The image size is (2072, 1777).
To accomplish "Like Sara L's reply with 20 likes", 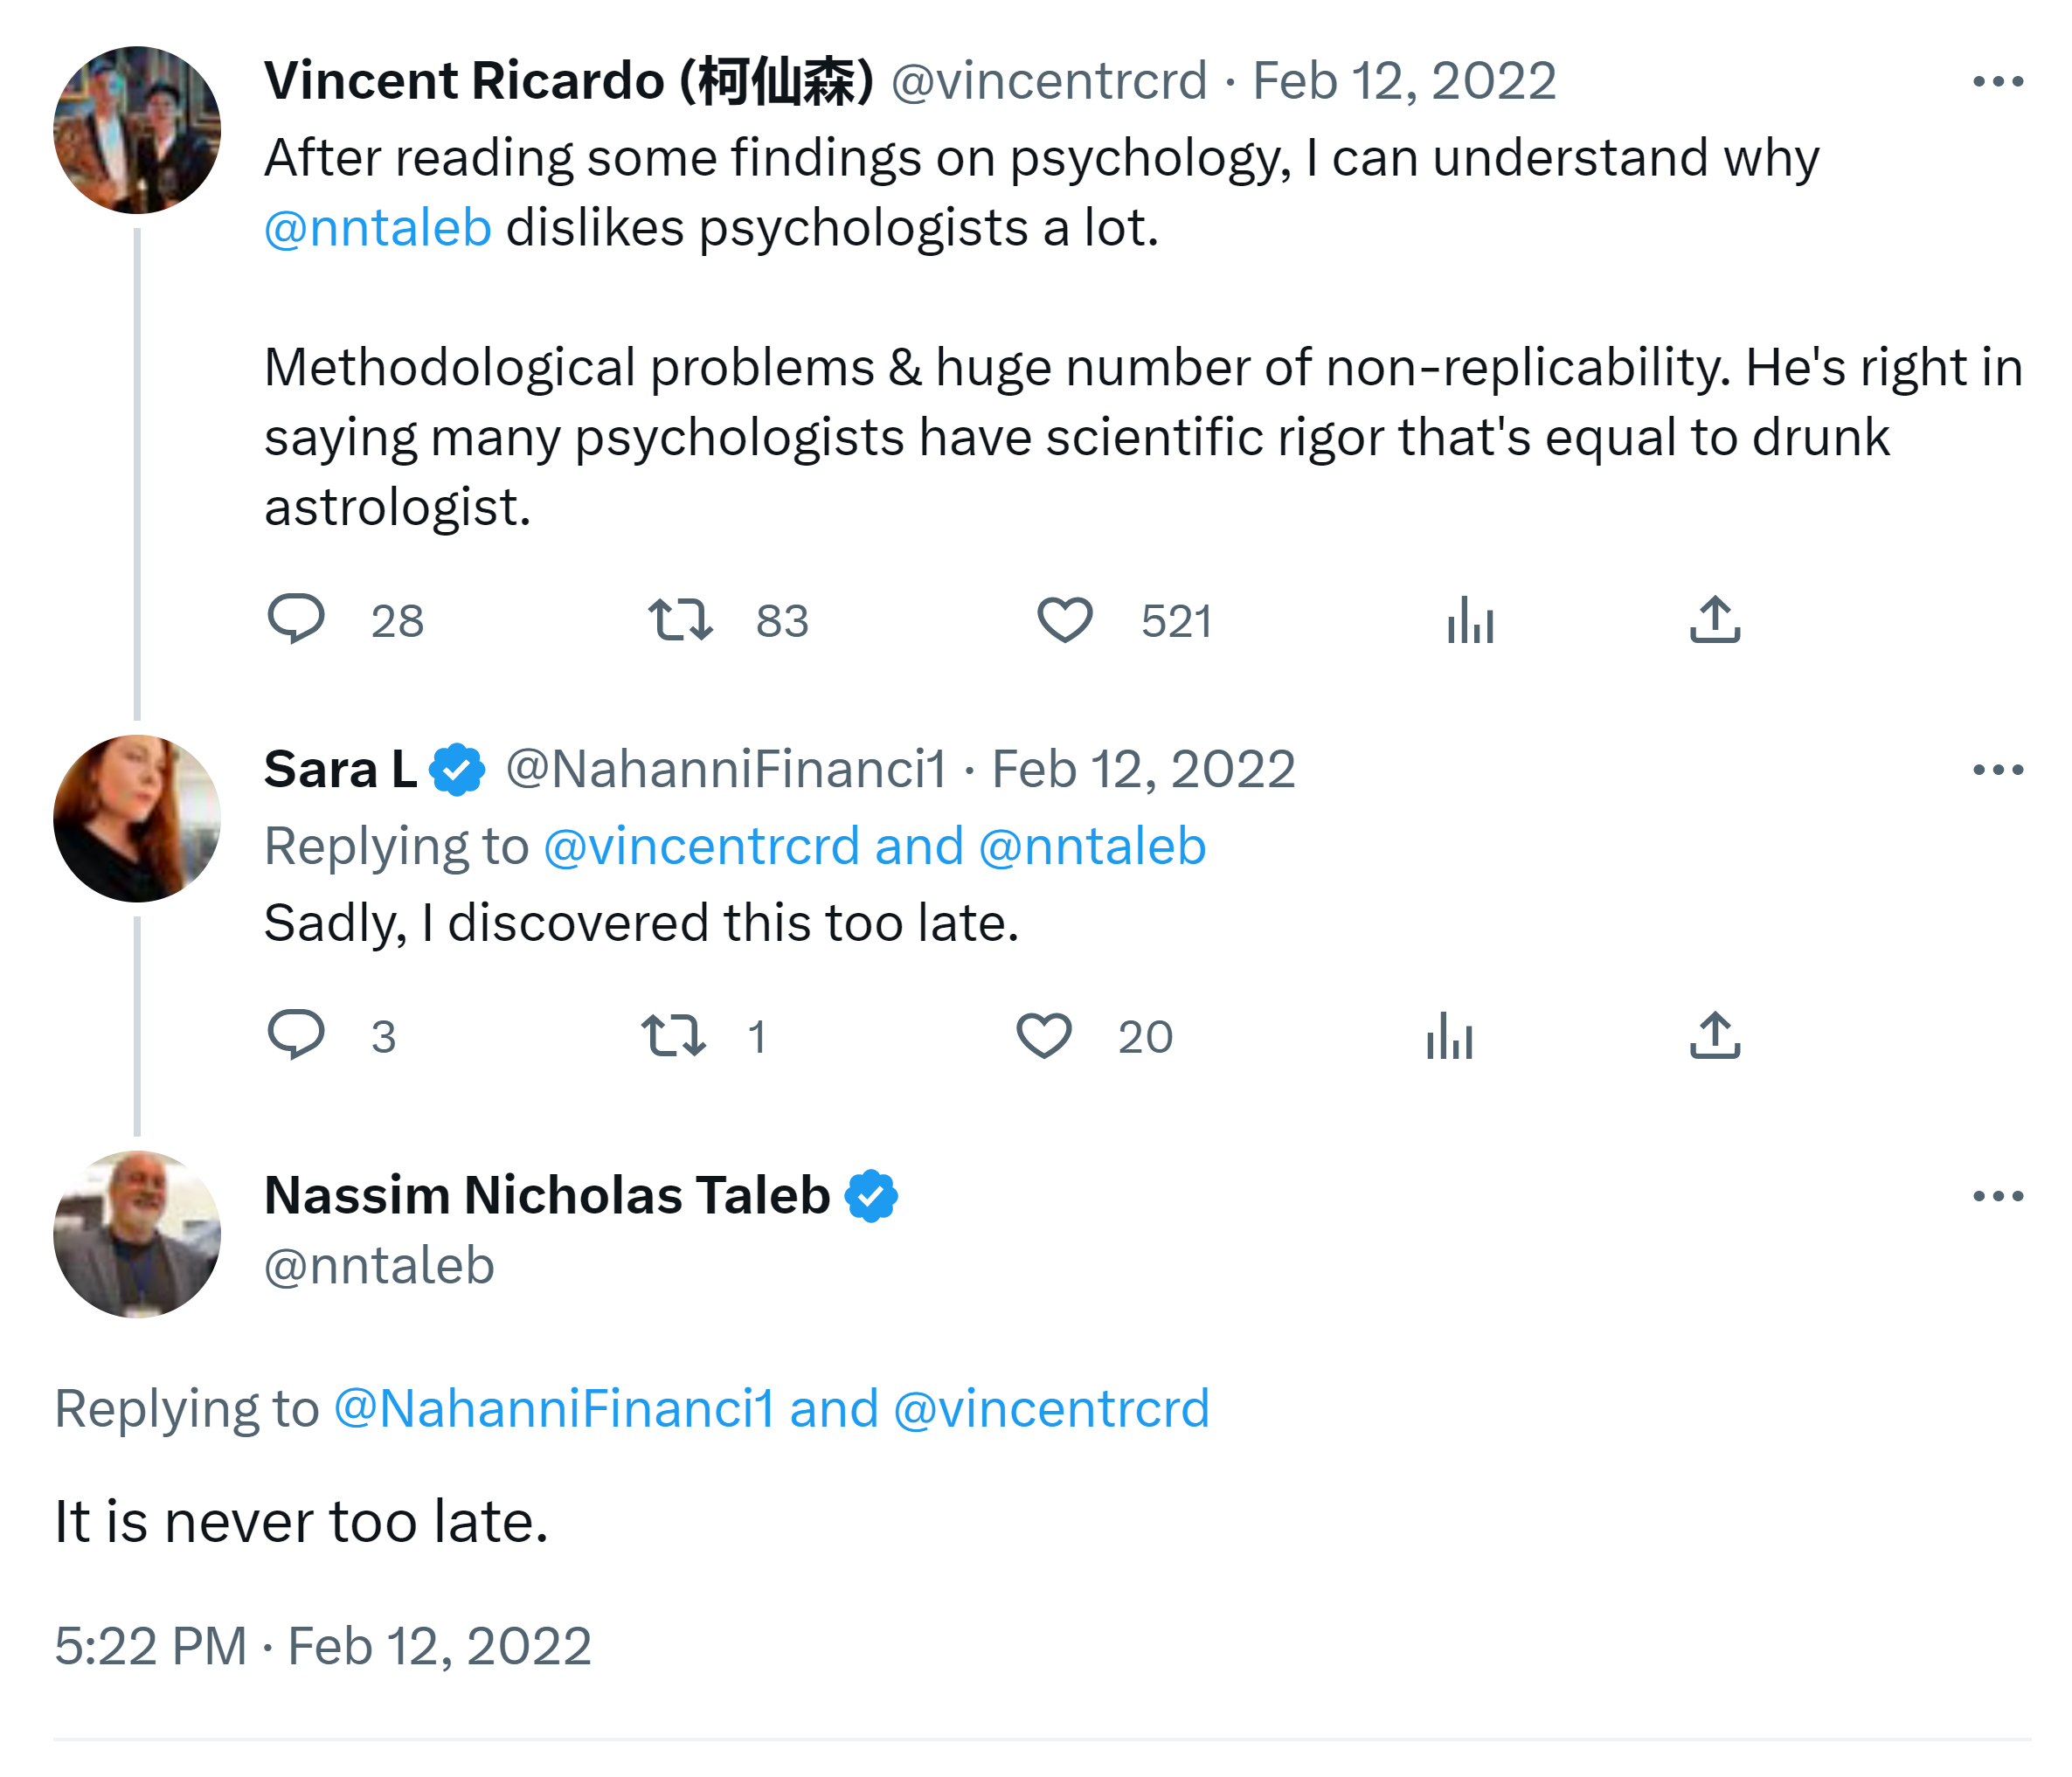I will pos(1044,1035).
